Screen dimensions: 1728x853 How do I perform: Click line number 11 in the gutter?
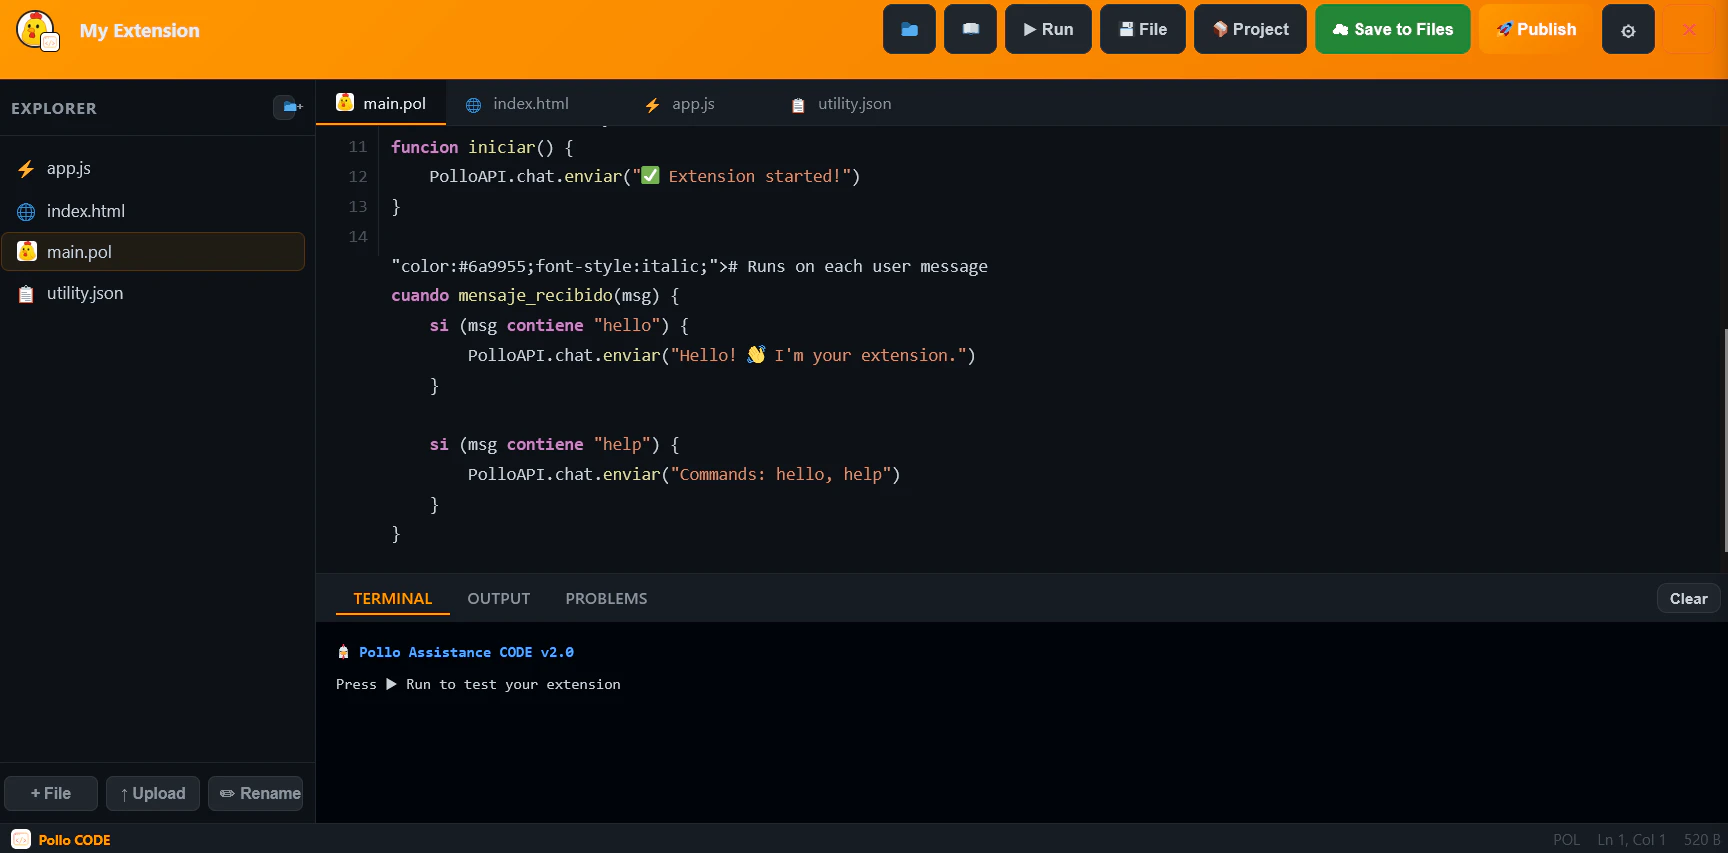pyautogui.click(x=358, y=147)
